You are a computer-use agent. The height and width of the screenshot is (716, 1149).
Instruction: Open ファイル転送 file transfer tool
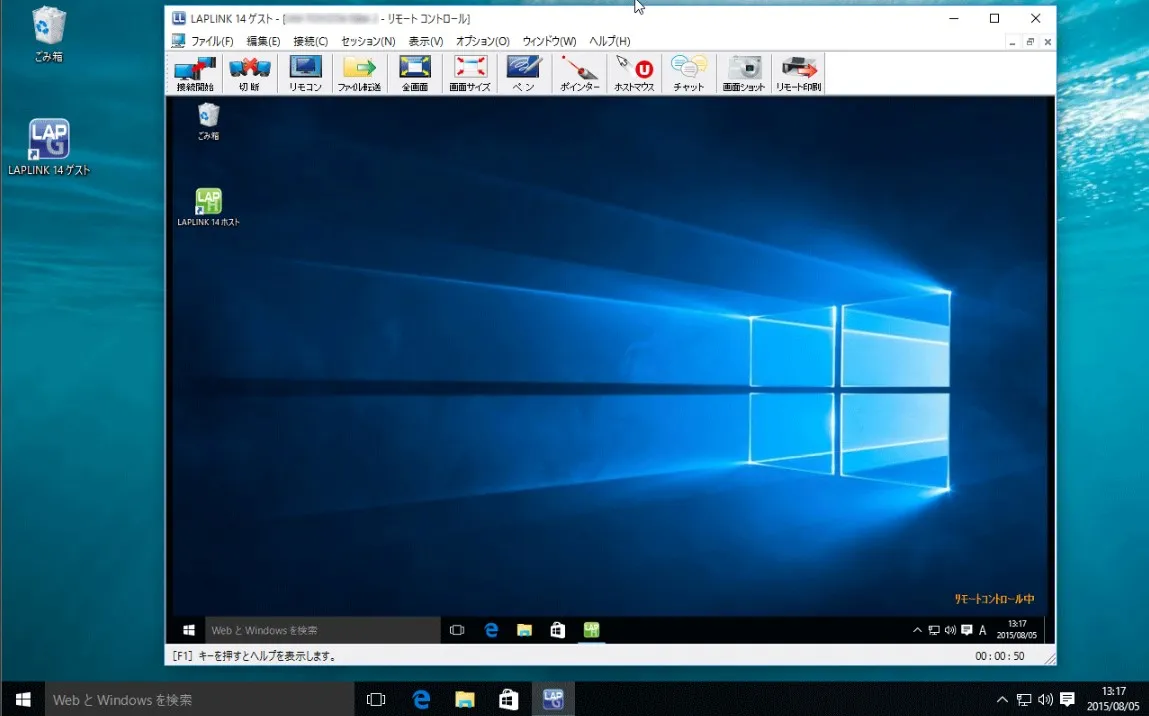click(x=359, y=73)
